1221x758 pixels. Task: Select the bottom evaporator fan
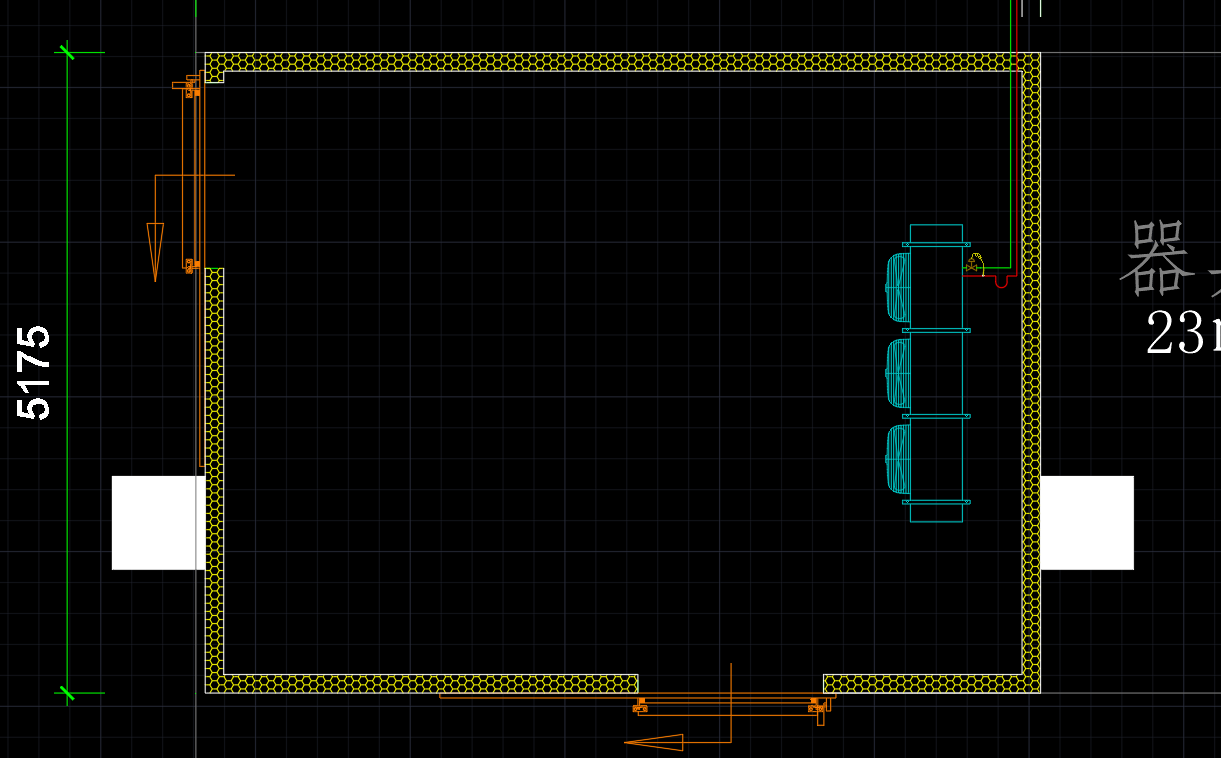(x=898, y=458)
